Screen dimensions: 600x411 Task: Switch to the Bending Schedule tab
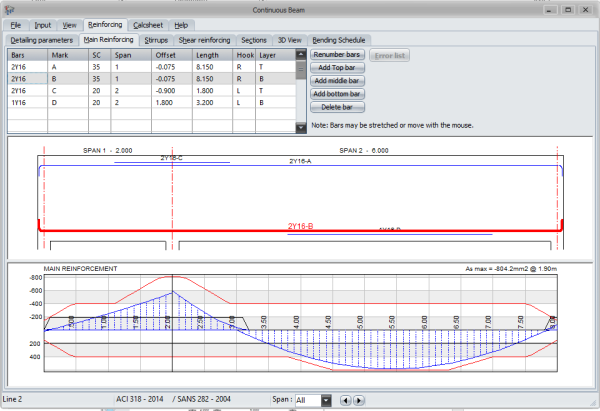339,40
